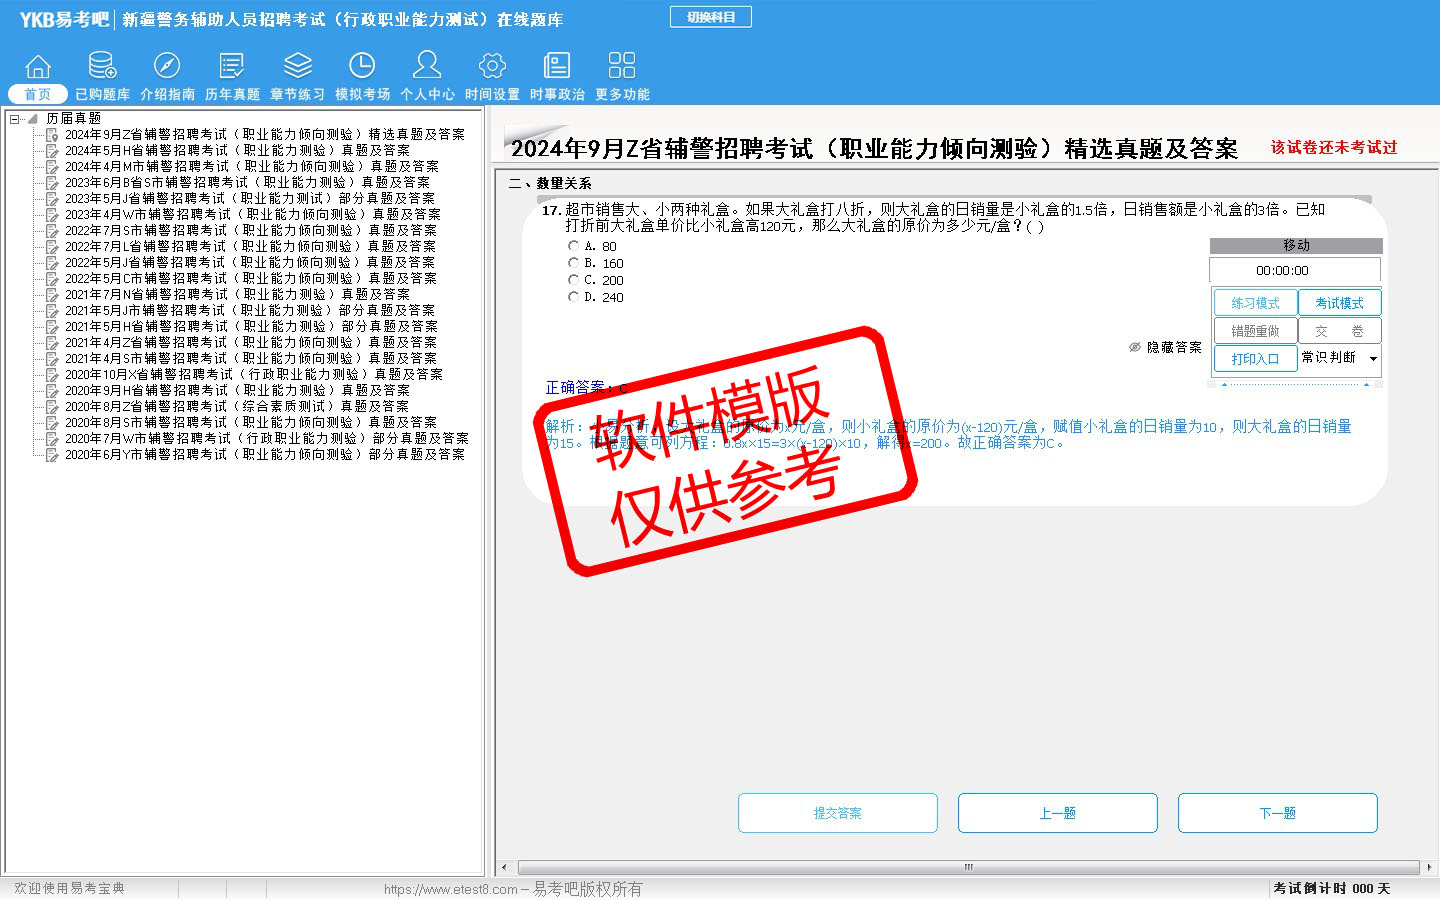
Task: Open 章节练习 chapter practice icon
Action: click(297, 67)
